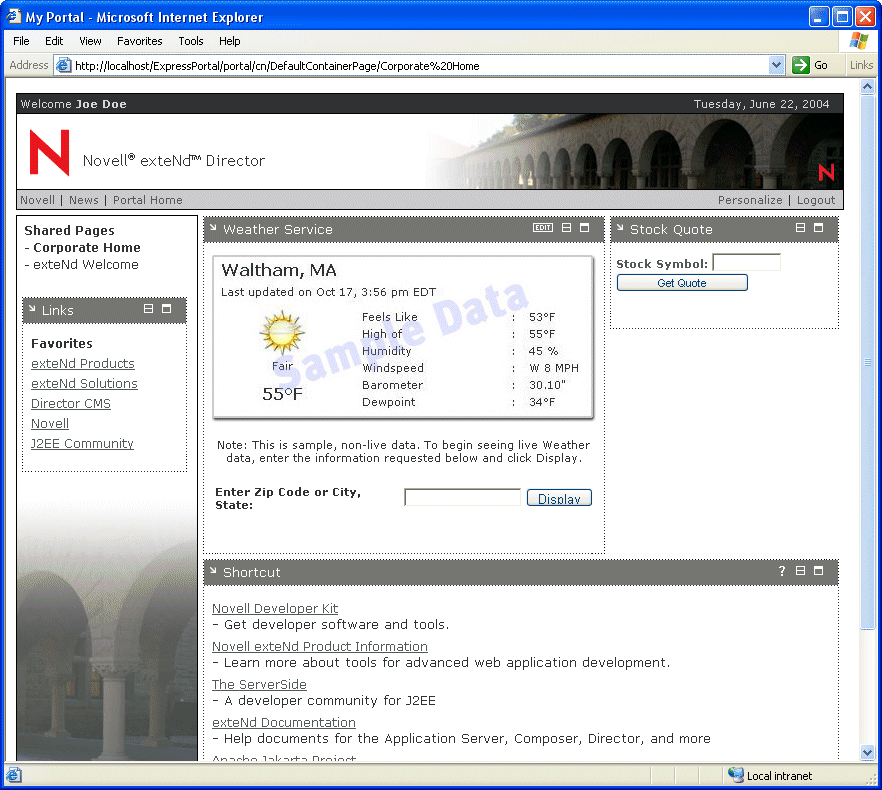This screenshot has width=882, height=790.
Task: Maximize the Weather Service portlet
Action: click(584, 227)
